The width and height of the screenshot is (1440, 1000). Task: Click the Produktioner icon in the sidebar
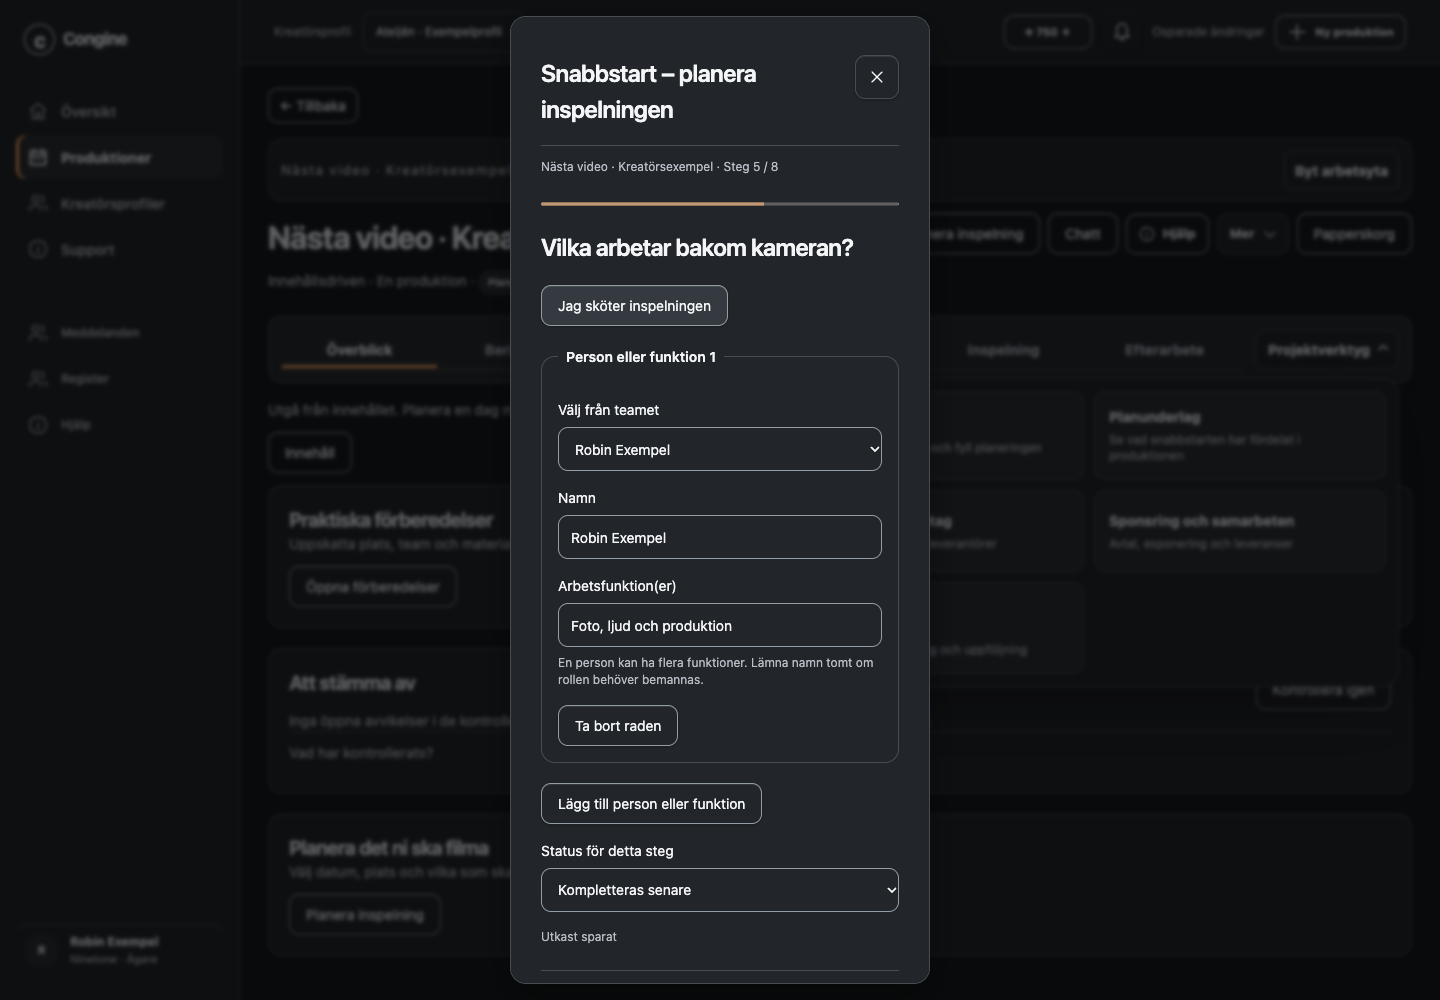pyautogui.click(x=38, y=158)
